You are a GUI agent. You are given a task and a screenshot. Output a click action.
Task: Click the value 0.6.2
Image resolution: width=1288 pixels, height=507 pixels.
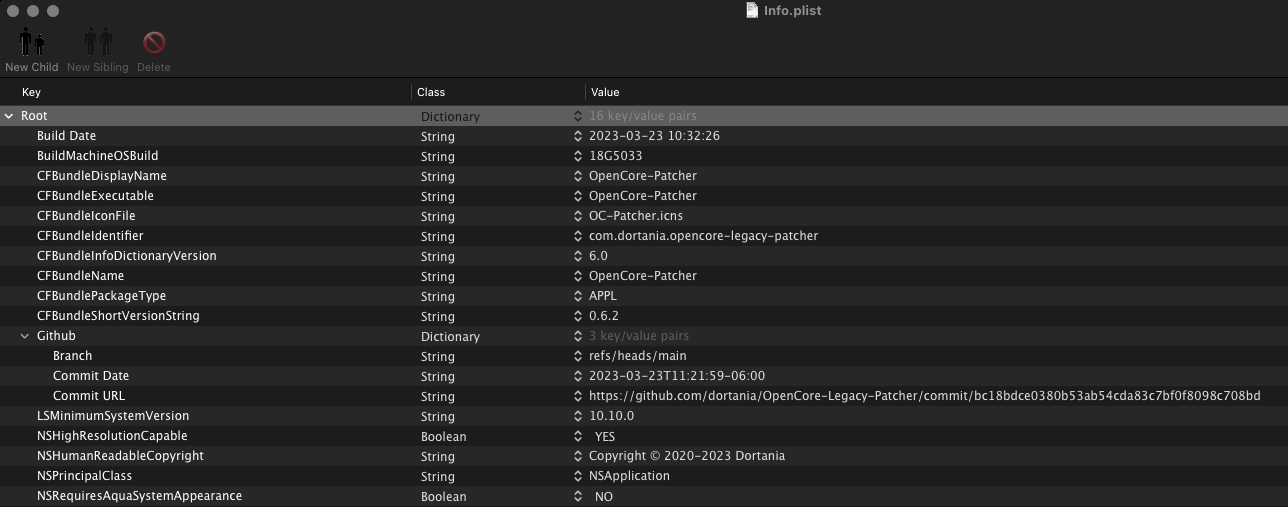(x=603, y=316)
